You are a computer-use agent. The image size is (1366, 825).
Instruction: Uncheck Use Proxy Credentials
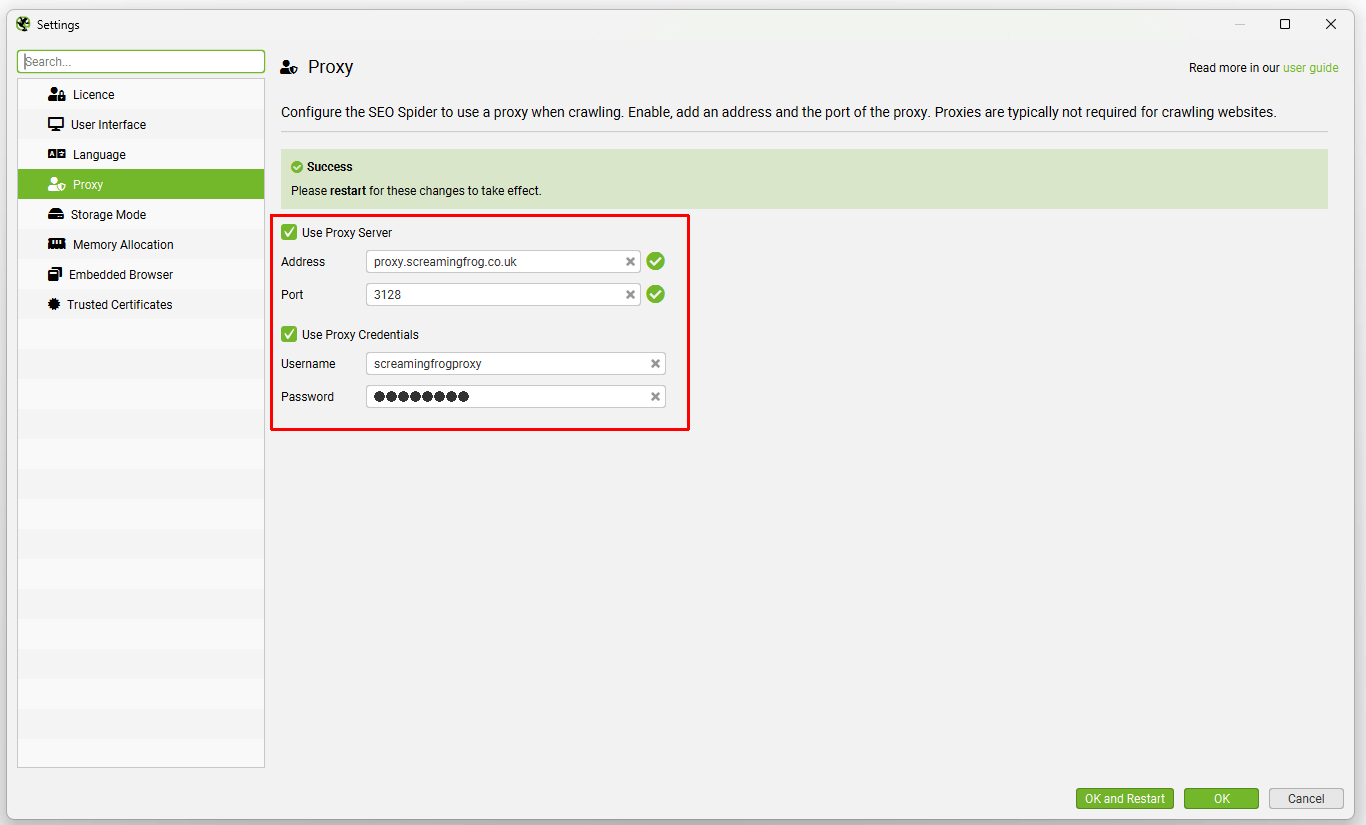pyautogui.click(x=289, y=334)
